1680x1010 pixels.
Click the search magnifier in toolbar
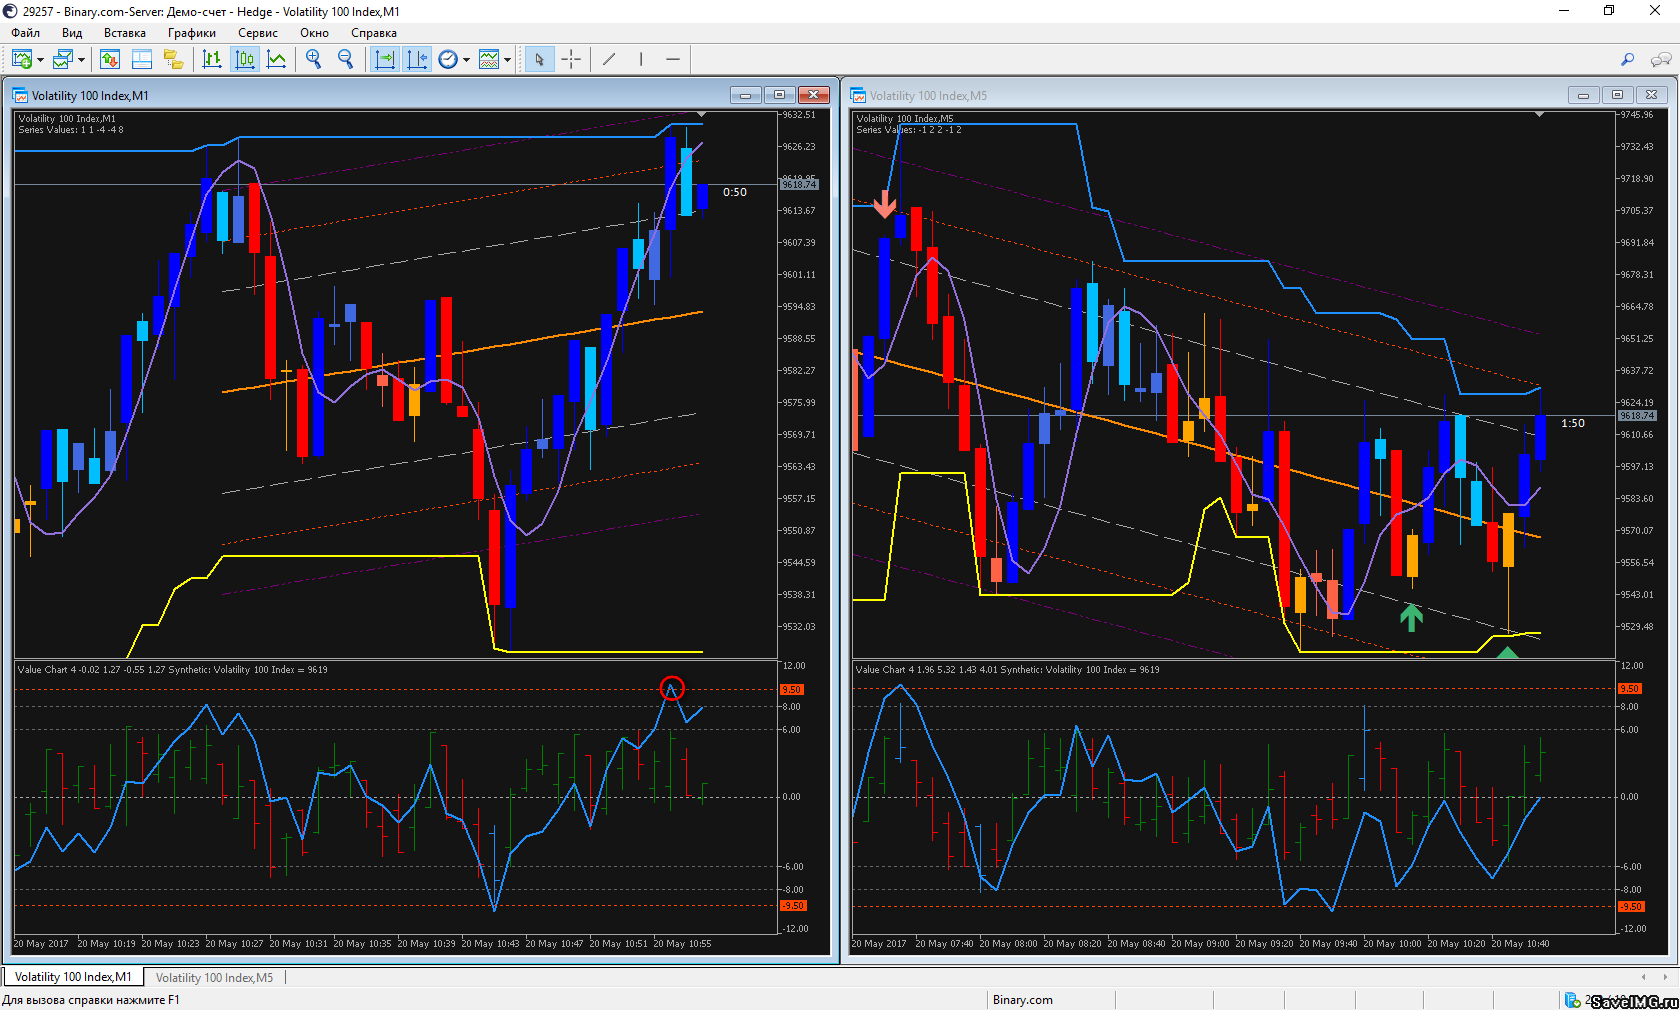[x=1627, y=60]
